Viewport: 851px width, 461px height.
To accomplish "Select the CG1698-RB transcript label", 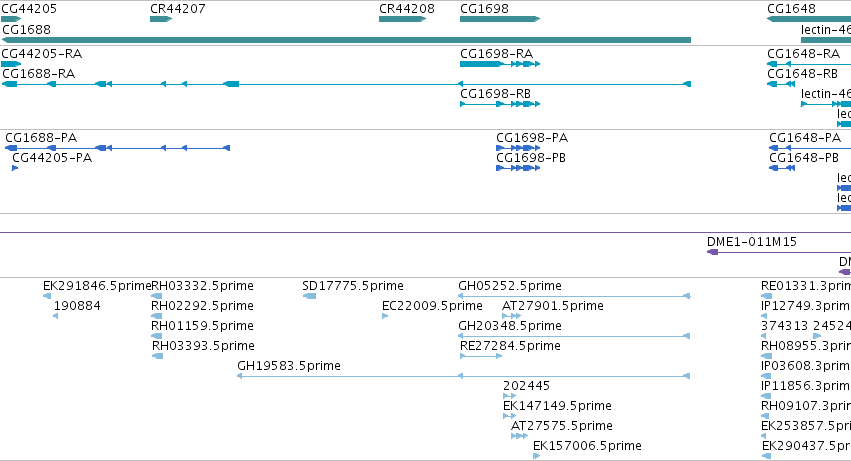I will (496, 94).
